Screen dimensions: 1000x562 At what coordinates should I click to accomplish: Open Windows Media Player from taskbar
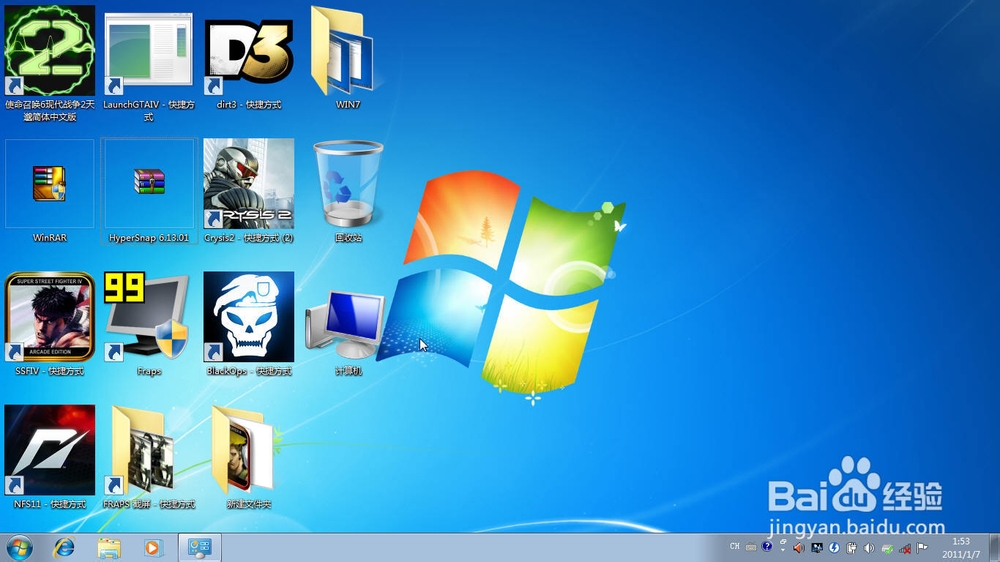tap(152, 548)
